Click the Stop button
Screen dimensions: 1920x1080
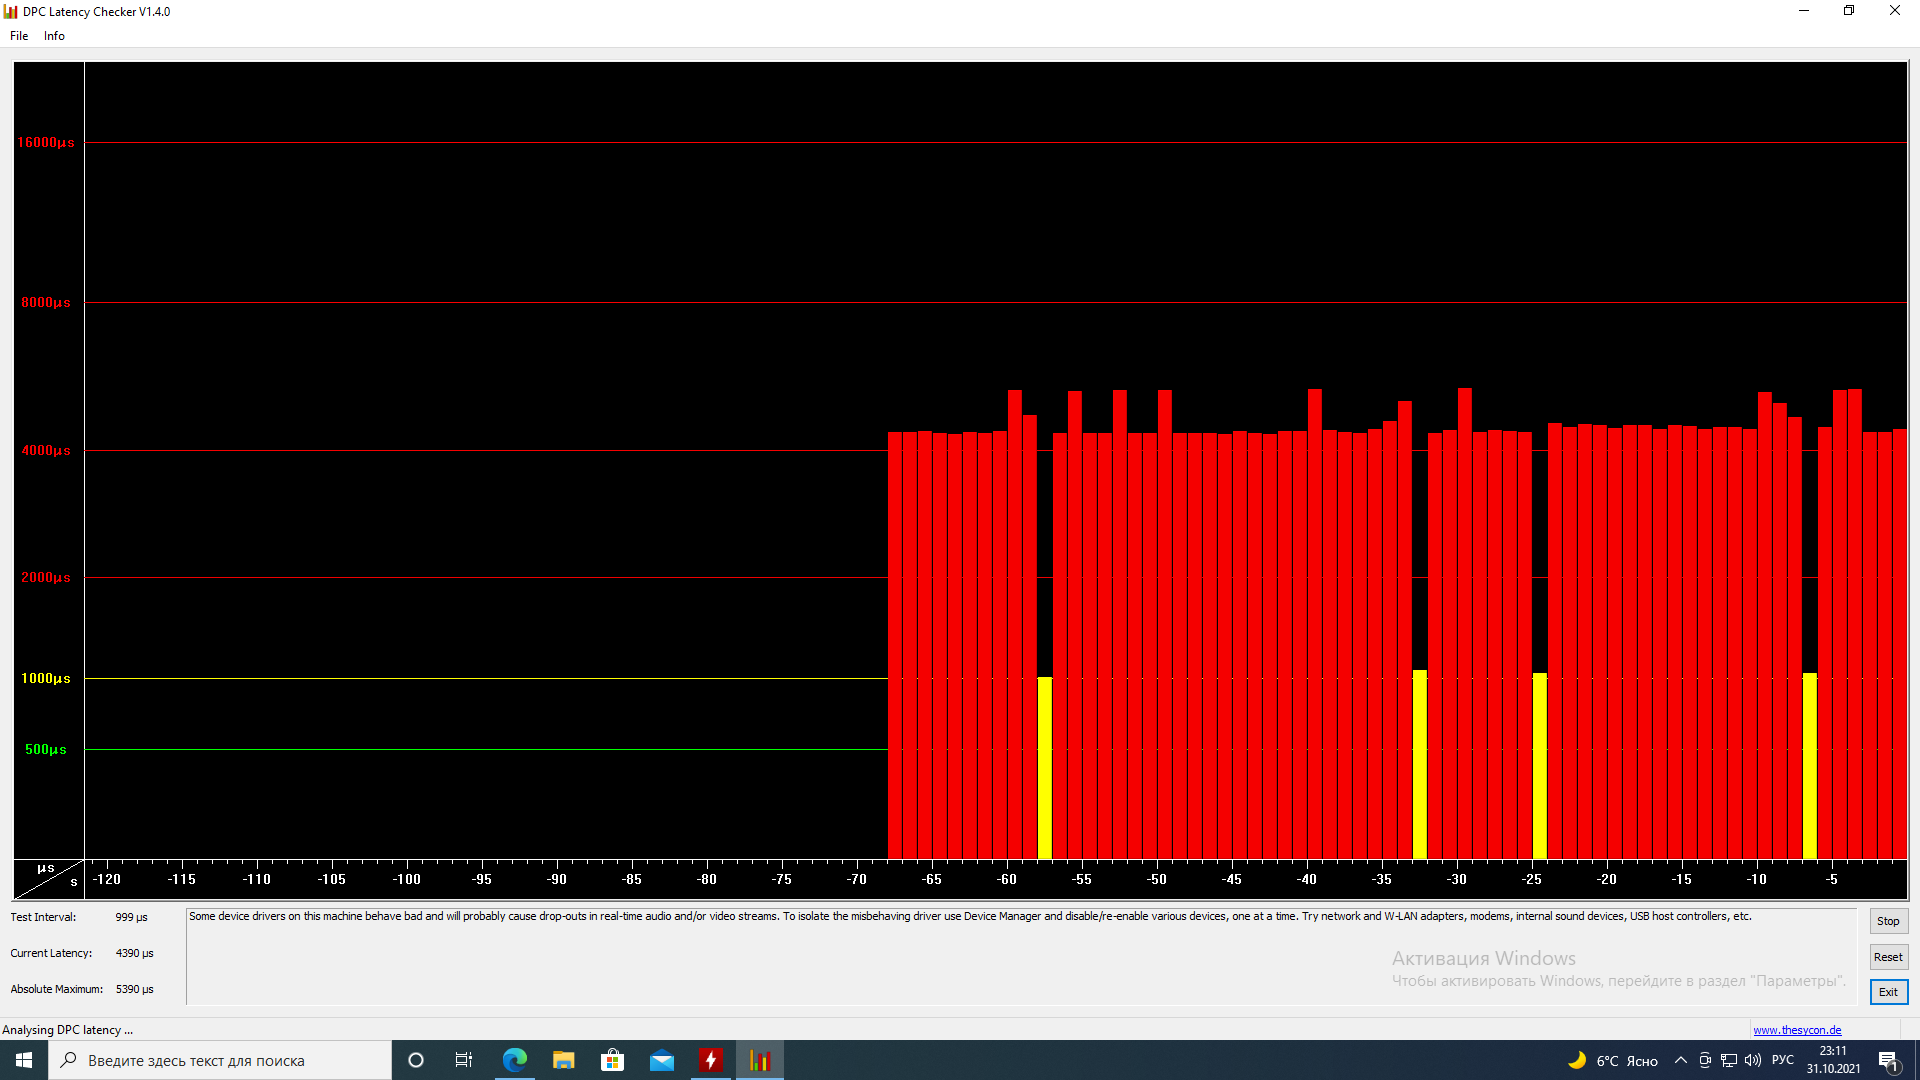[1887, 921]
